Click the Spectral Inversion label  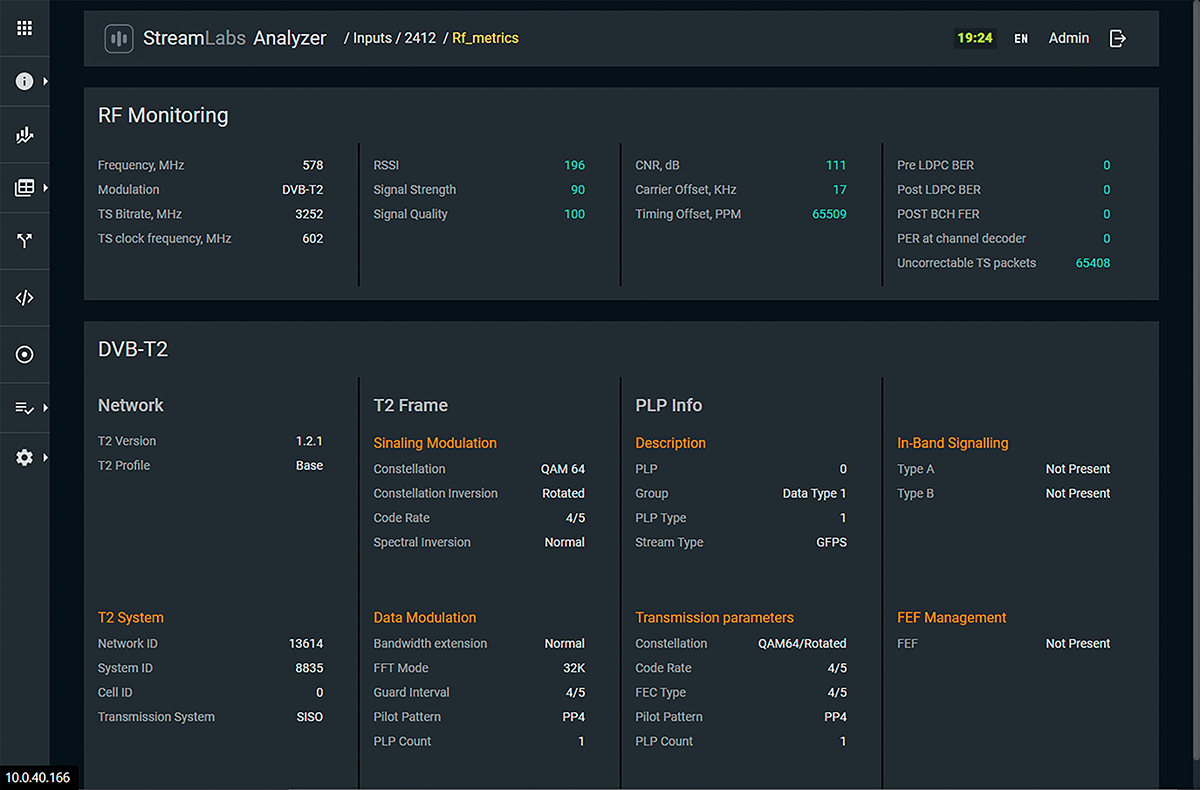pos(422,542)
